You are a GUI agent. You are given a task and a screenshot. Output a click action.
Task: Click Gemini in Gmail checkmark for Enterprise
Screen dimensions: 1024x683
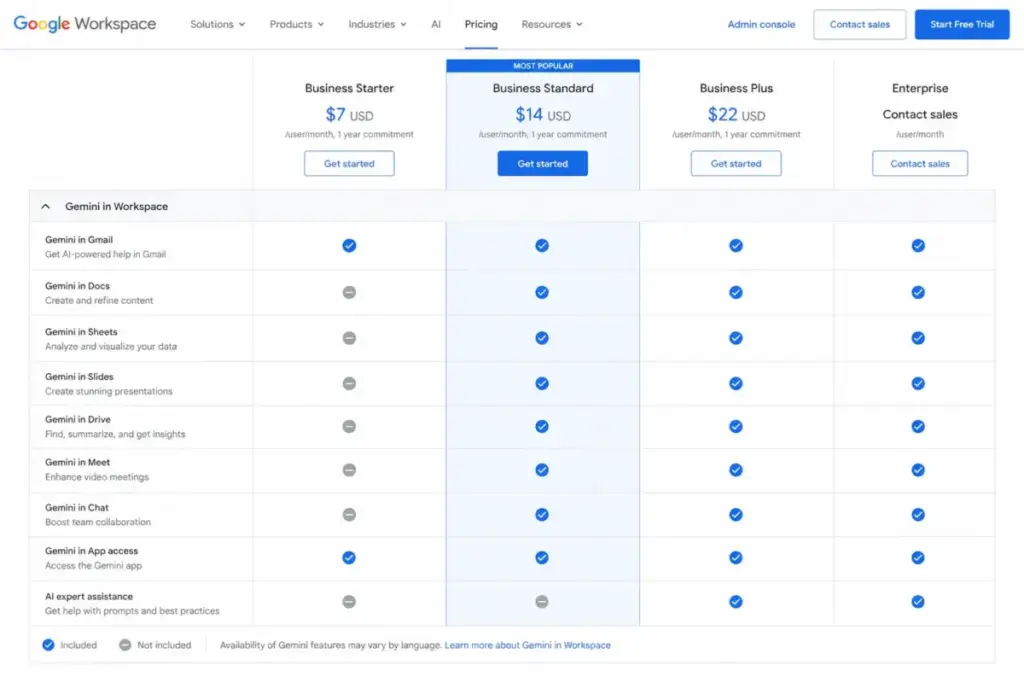(x=918, y=246)
